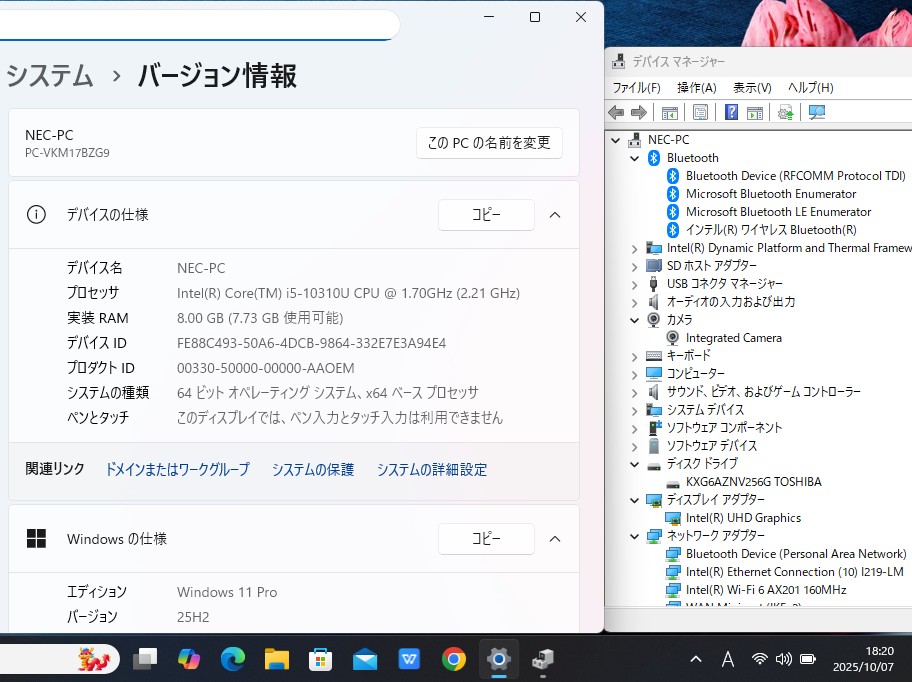
Task: Open the 表示(V) menu
Action: tap(752, 88)
